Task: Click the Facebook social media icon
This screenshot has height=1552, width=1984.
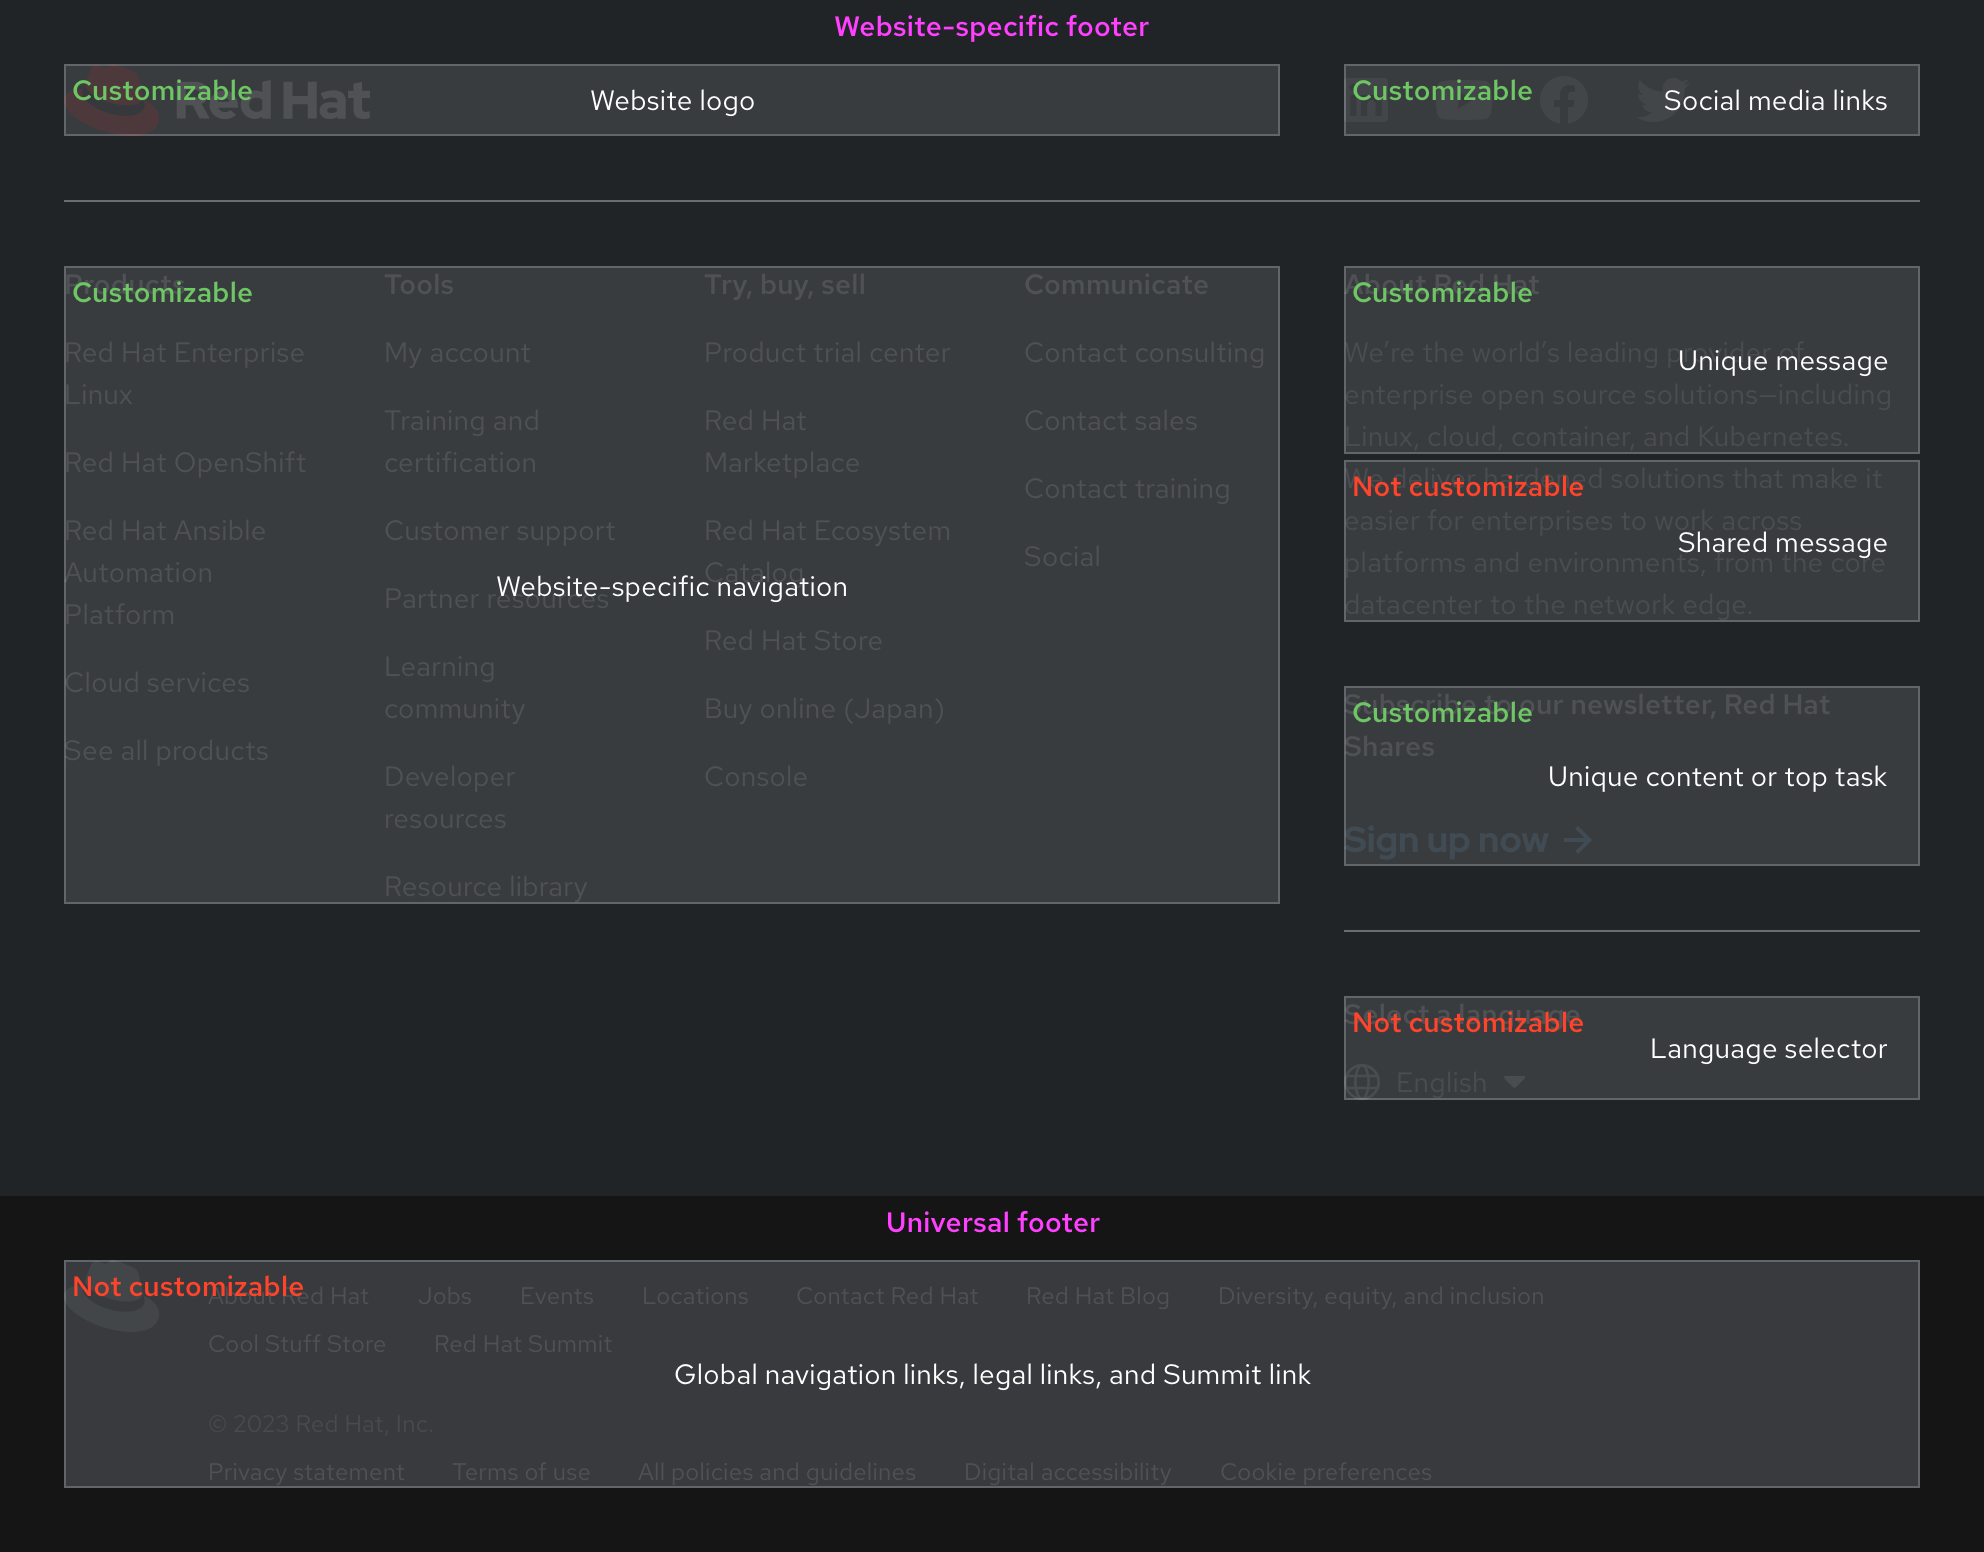Action: point(1563,101)
